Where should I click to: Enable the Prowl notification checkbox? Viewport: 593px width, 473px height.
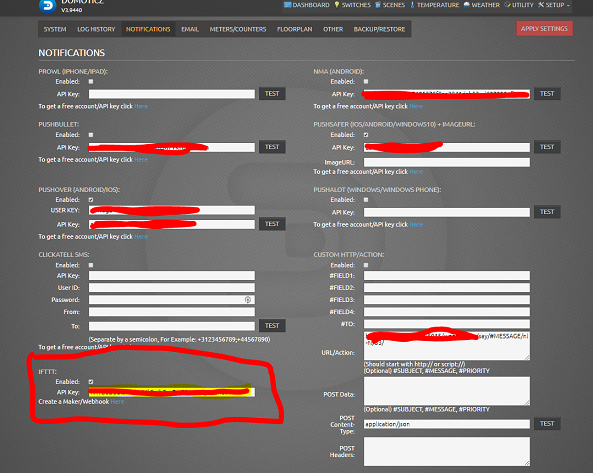(91, 81)
